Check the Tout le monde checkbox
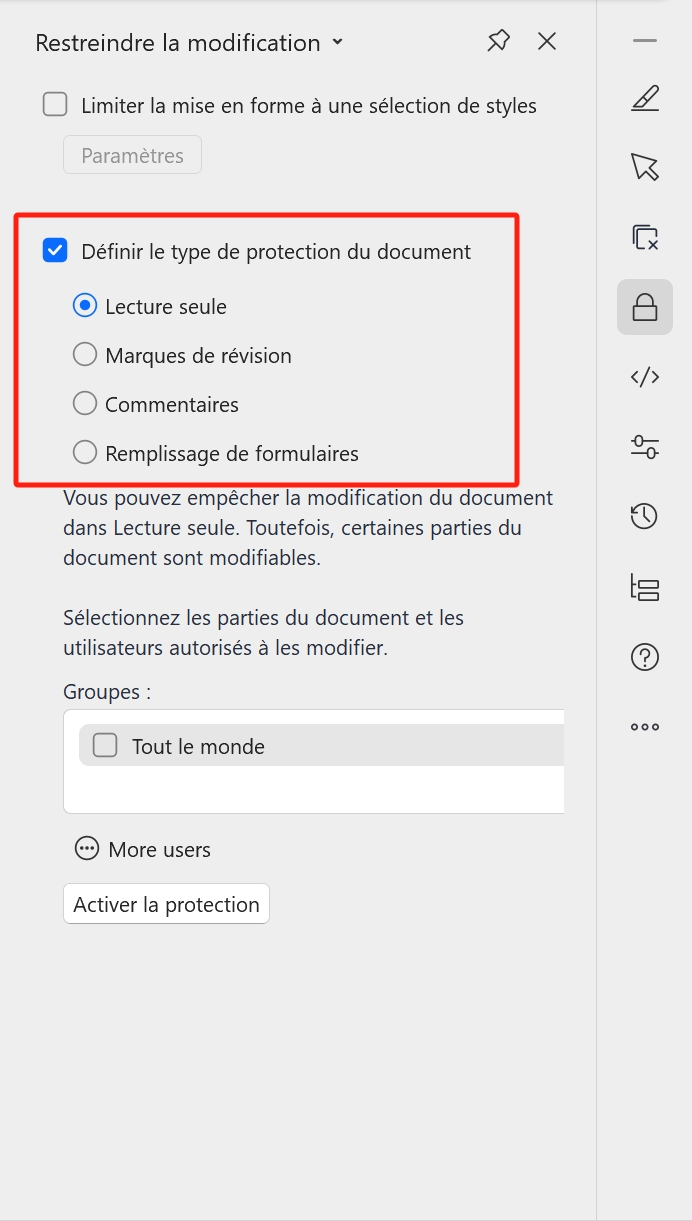This screenshot has height=1221, width=692. tap(105, 746)
